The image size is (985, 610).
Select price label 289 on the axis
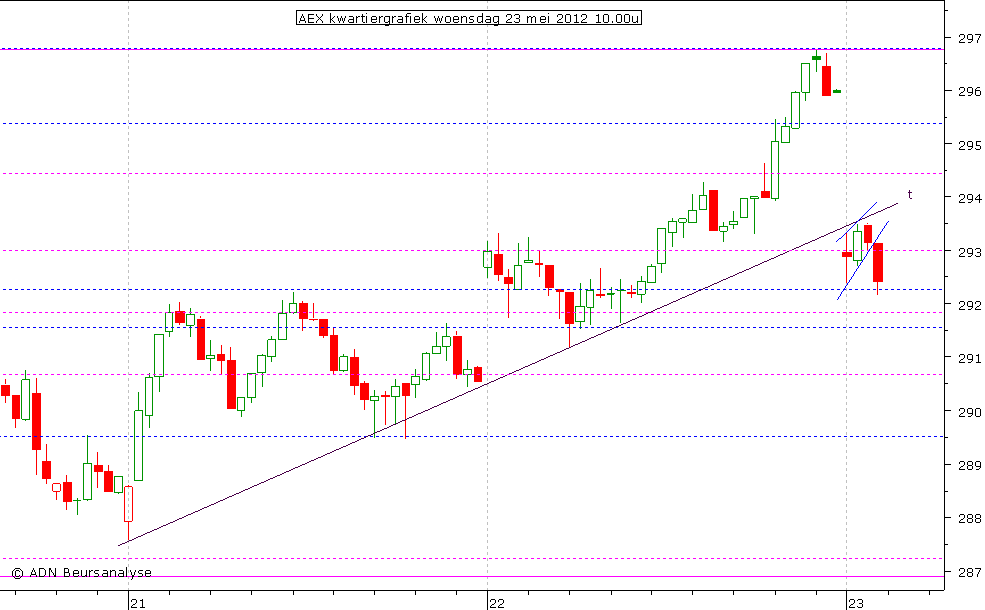tap(969, 466)
